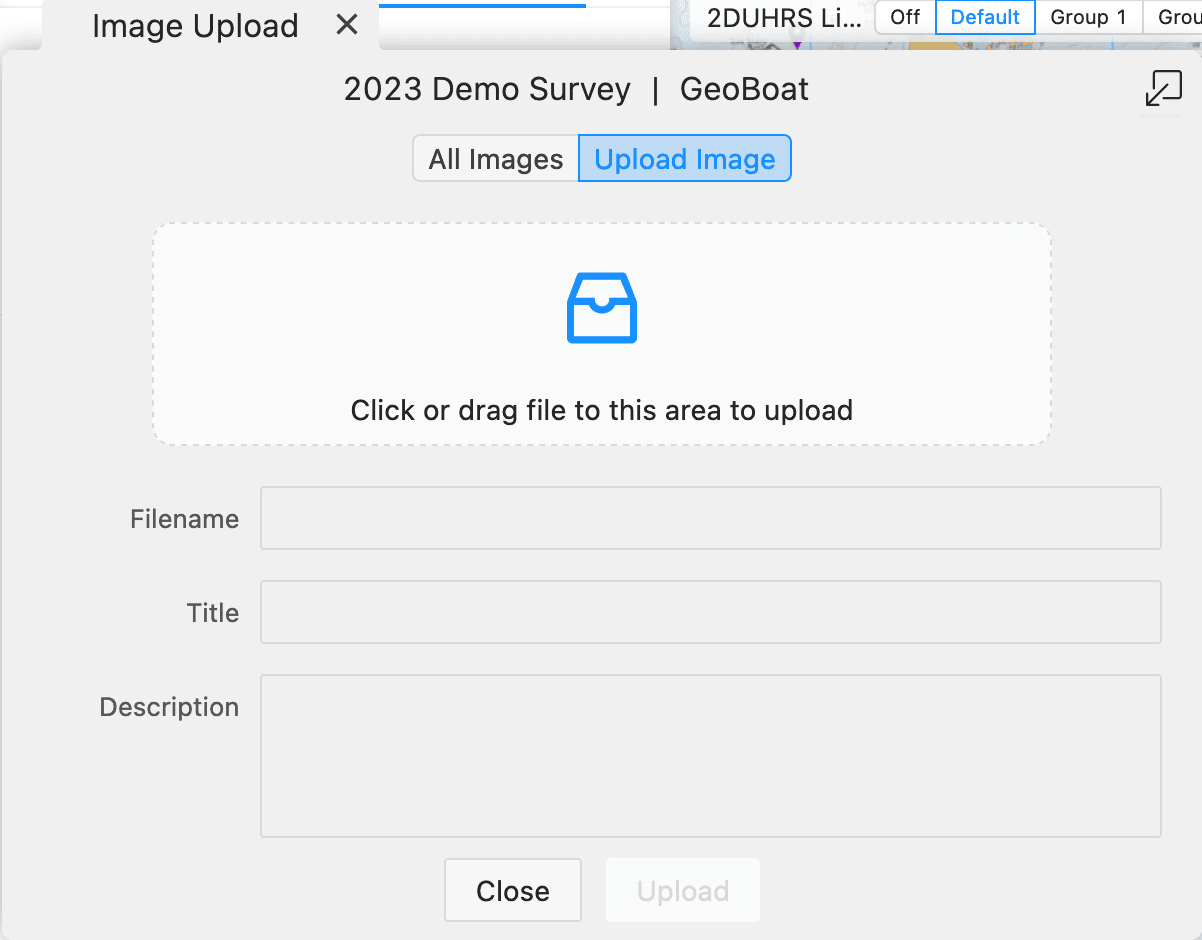
Task: Click the Description field label
Action: (x=169, y=707)
